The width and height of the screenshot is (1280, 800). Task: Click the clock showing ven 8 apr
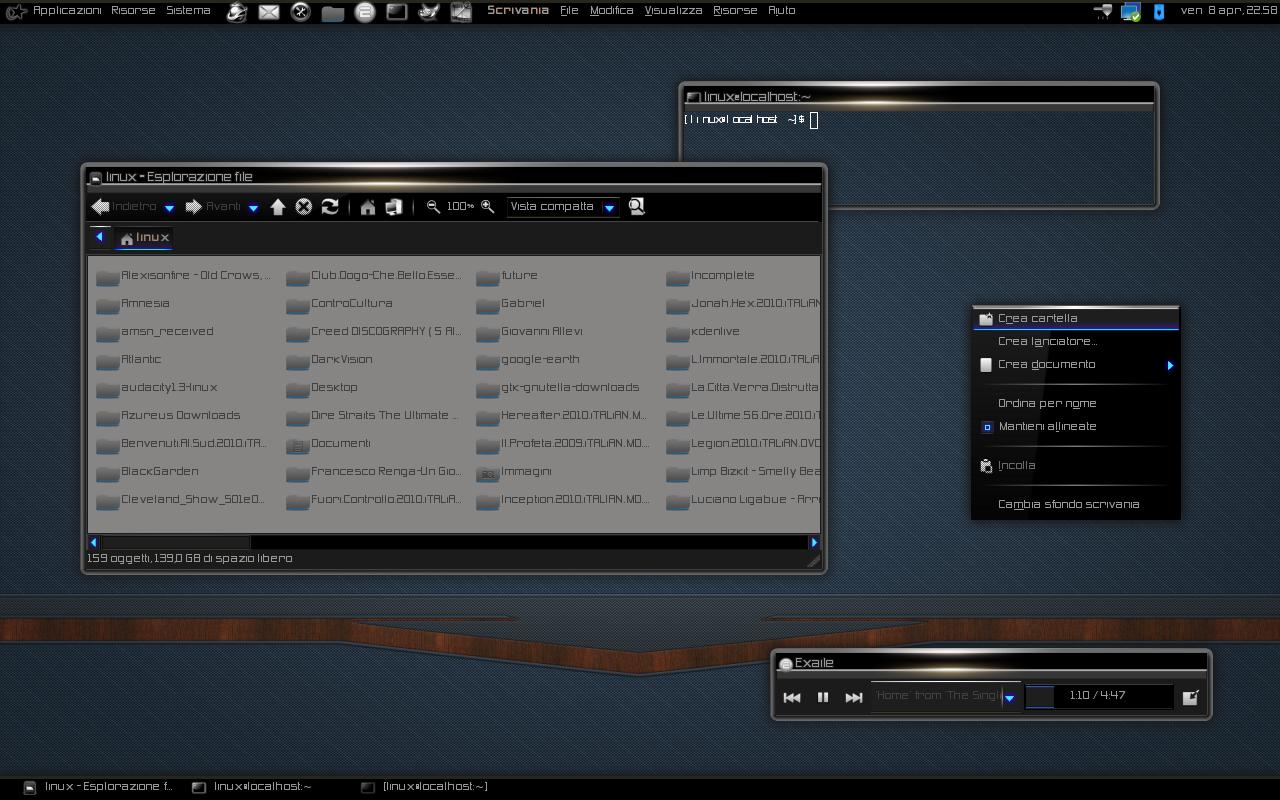click(1227, 10)
